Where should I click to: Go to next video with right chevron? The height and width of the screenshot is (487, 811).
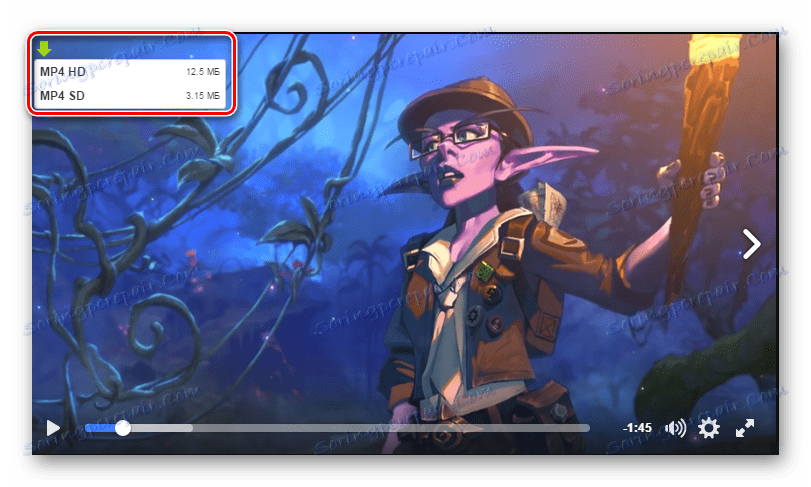751,244
